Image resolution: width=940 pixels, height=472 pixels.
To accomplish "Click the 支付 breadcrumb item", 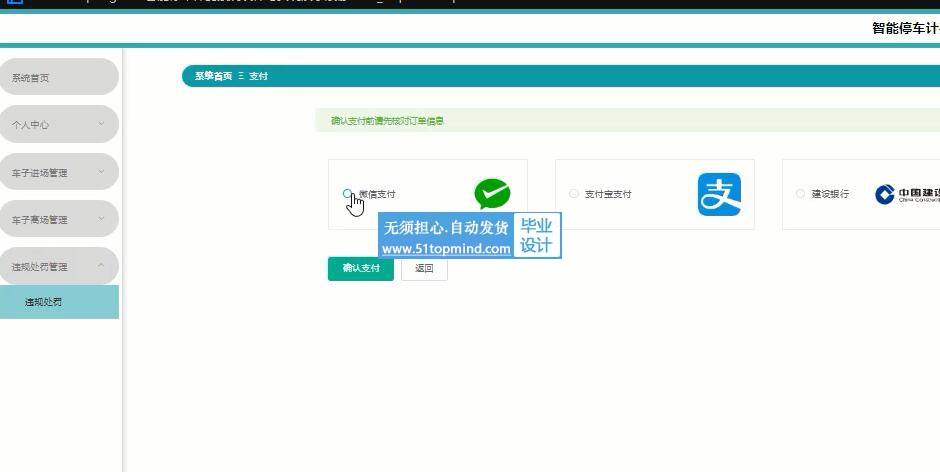I will pyautogui.click(x=258, y=76).
